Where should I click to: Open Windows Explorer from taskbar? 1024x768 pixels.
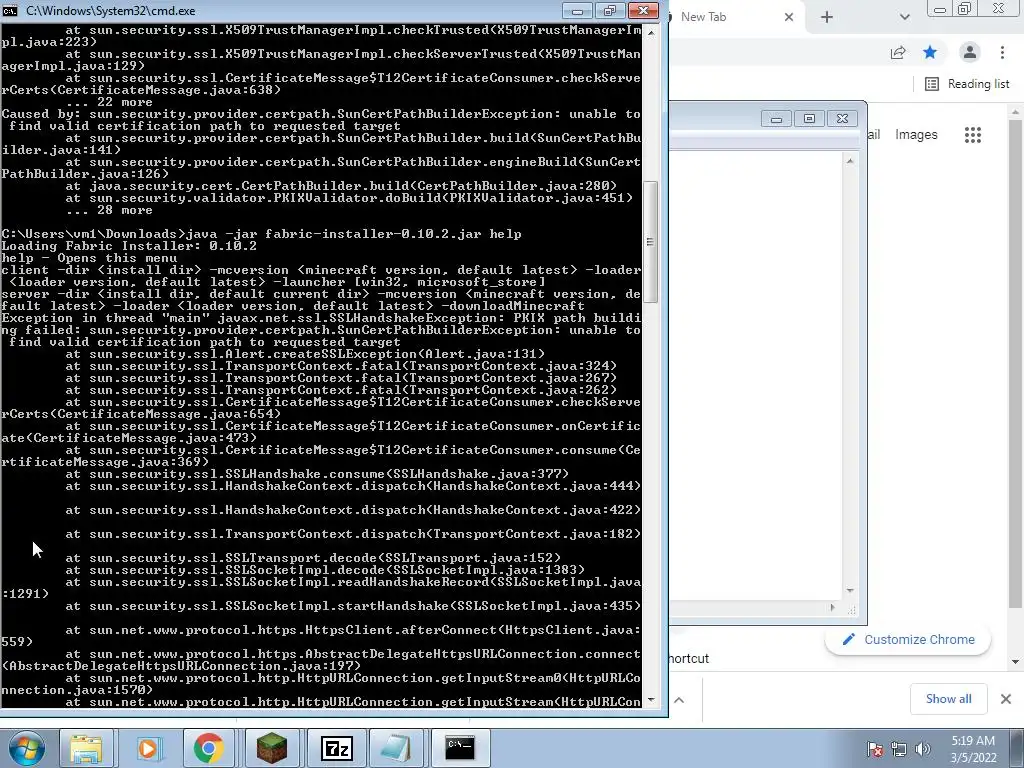[86, 748]
